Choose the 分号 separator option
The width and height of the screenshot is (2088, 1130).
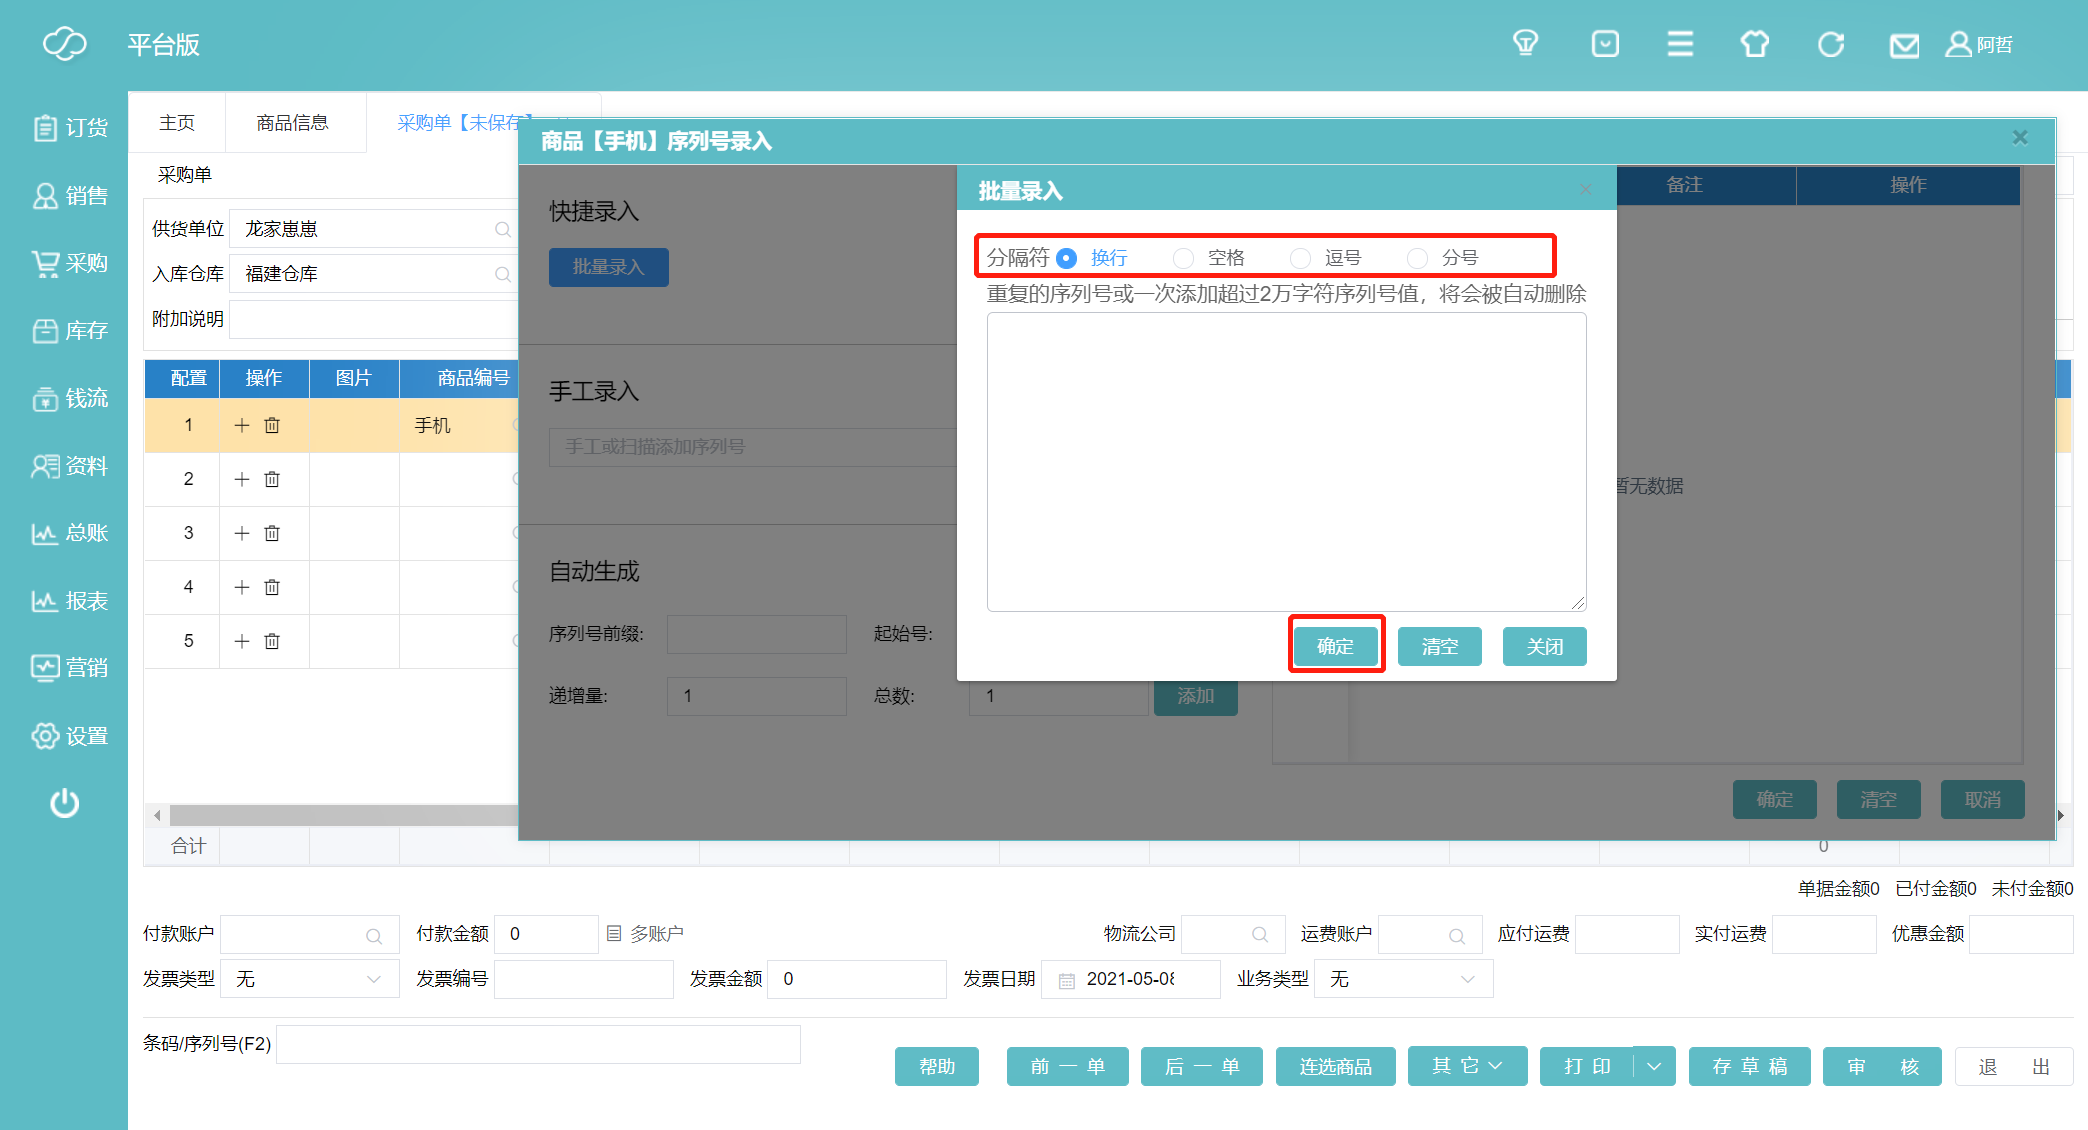1418,258
